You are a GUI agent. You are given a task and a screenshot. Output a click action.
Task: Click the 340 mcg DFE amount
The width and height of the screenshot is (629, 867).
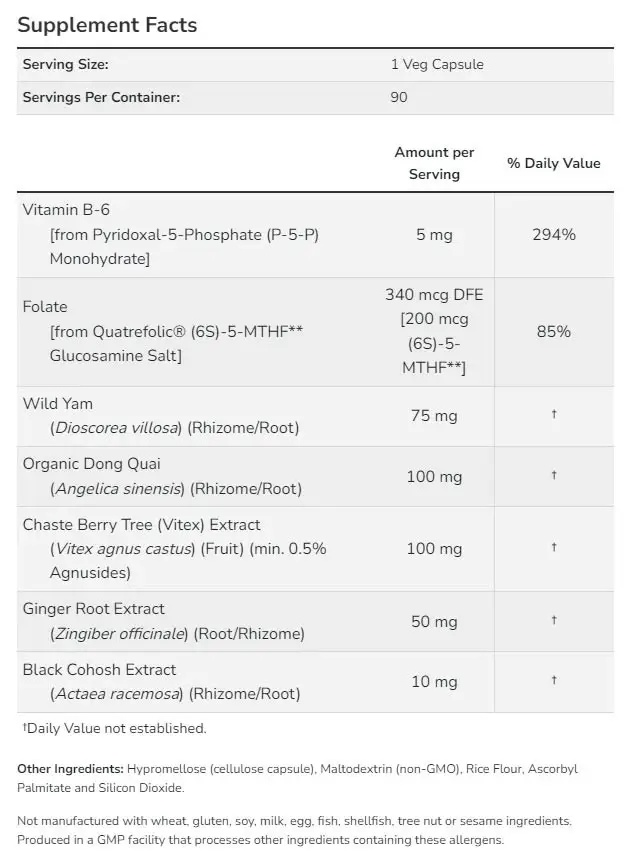point(434,294)
